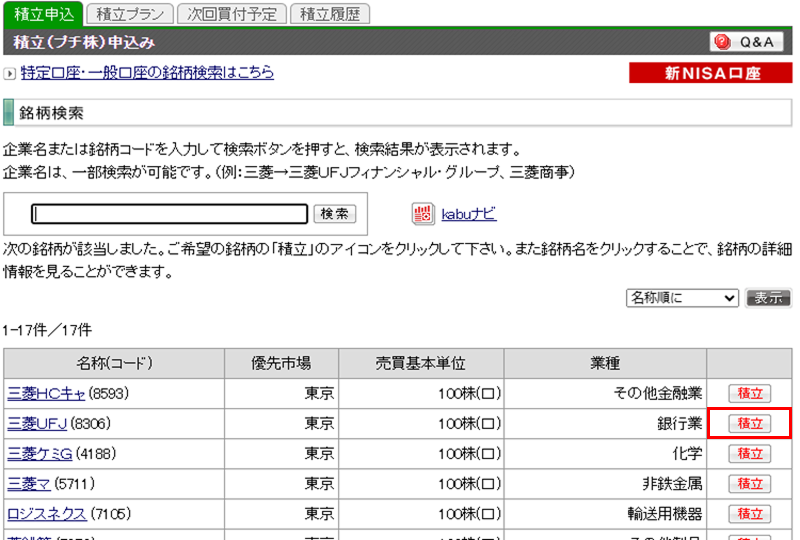Open the 名称順に sort dropdown

pyautogui.click(x=682, y=298)
